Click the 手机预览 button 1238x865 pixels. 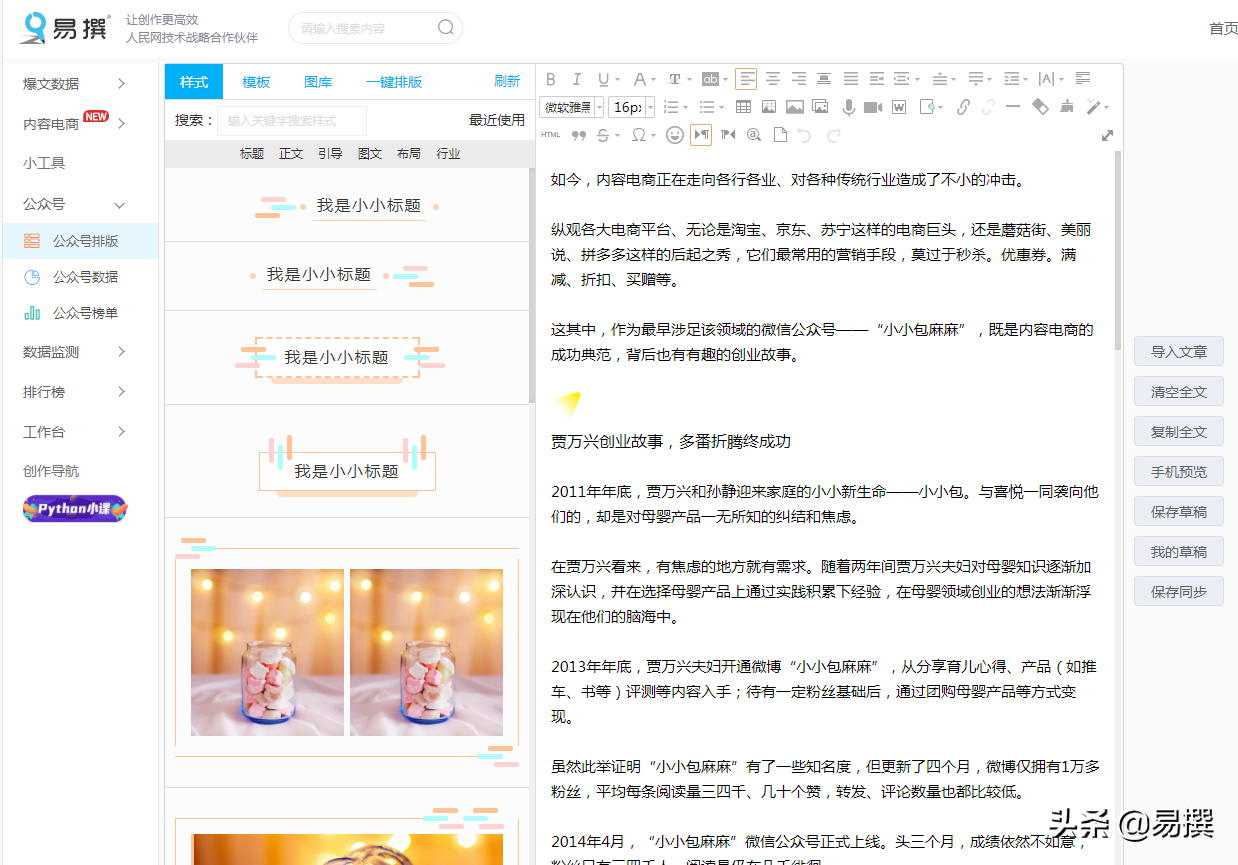click(x=1179, y=472)
